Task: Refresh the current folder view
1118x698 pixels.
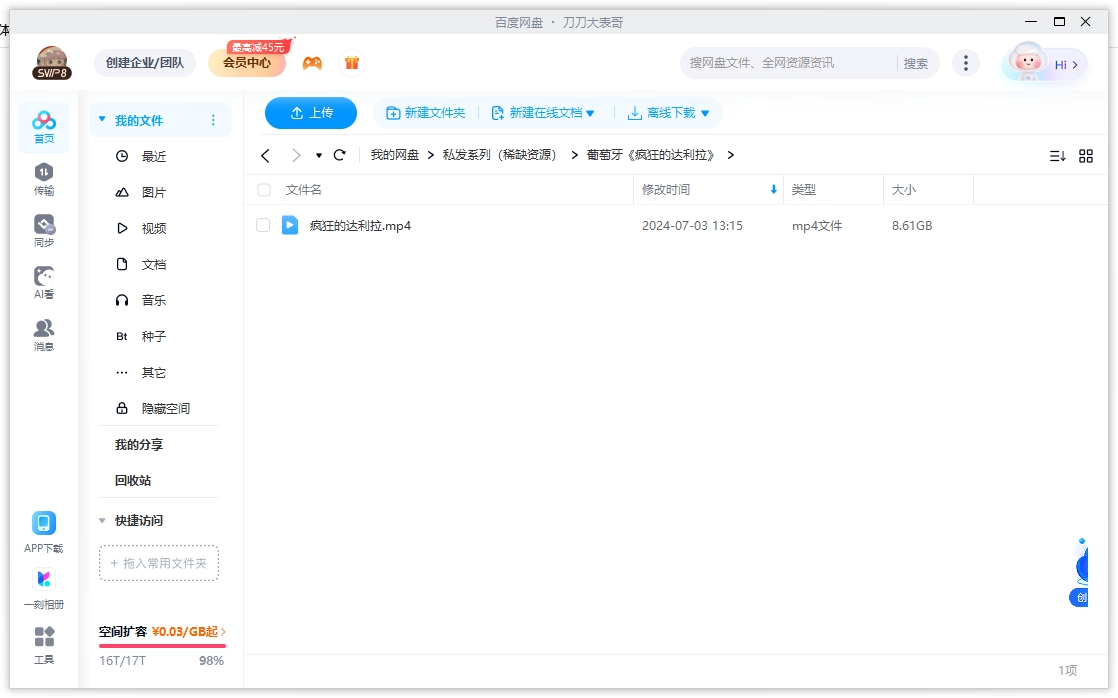Action: [x=339, y=155]
